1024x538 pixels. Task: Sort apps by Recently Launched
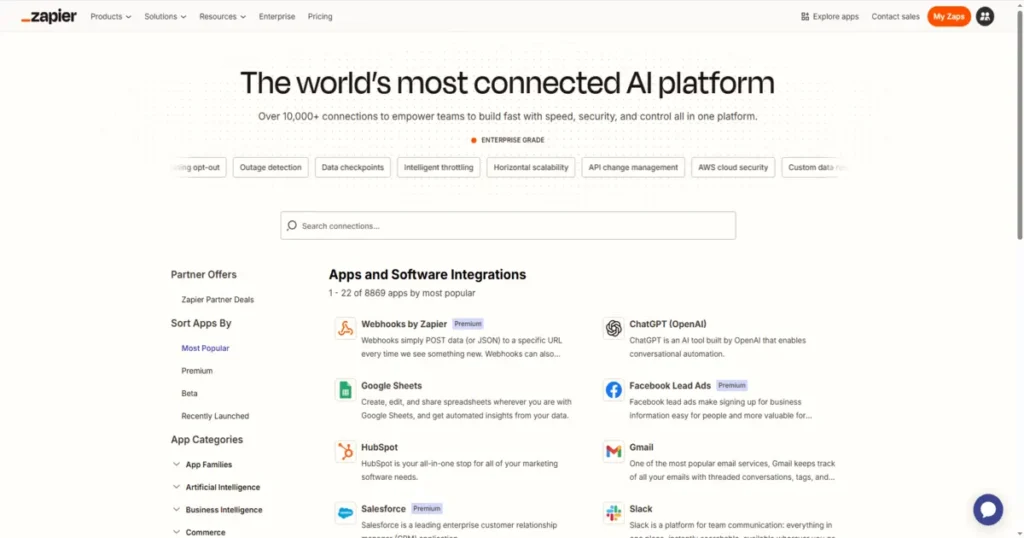[215, 416]
